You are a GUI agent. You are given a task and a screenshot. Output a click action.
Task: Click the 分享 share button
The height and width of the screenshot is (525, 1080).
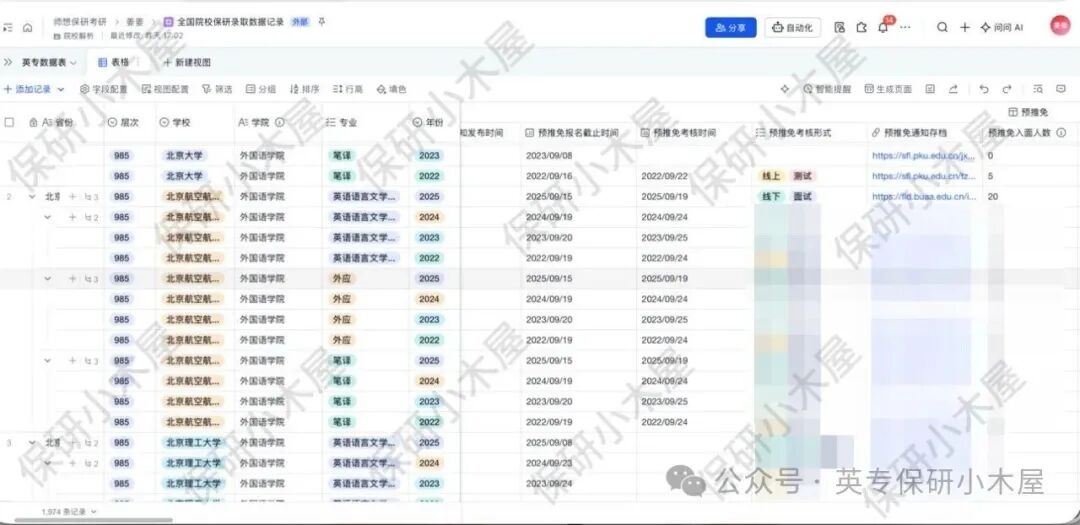point(731,28)
